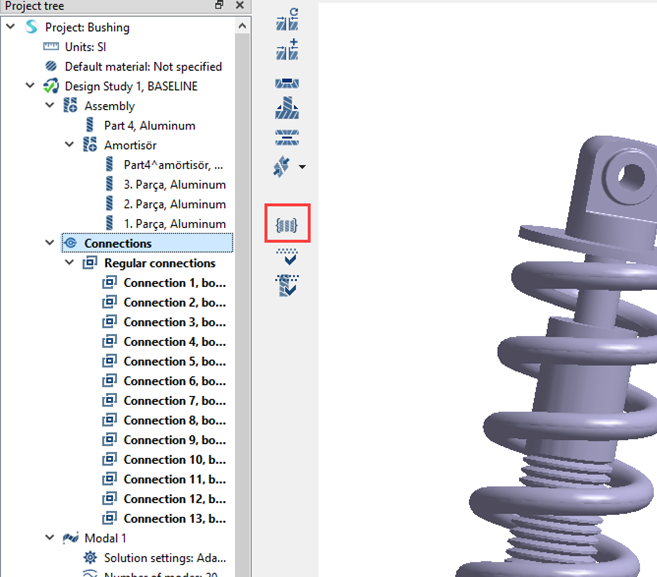Click the bottom-most checkmark toolbar icon
The height and width of the screenshot is (577, 657).
(287, 286)
